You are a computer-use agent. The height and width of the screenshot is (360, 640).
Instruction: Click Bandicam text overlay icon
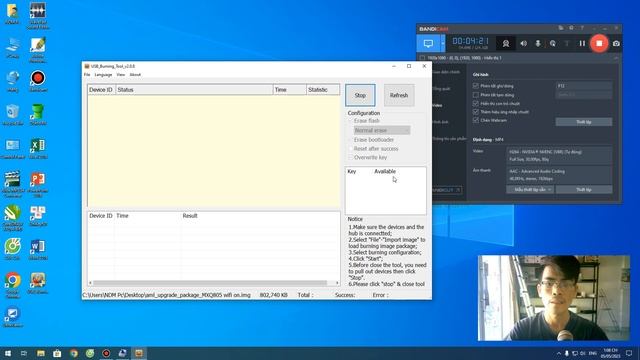point(567,43)
